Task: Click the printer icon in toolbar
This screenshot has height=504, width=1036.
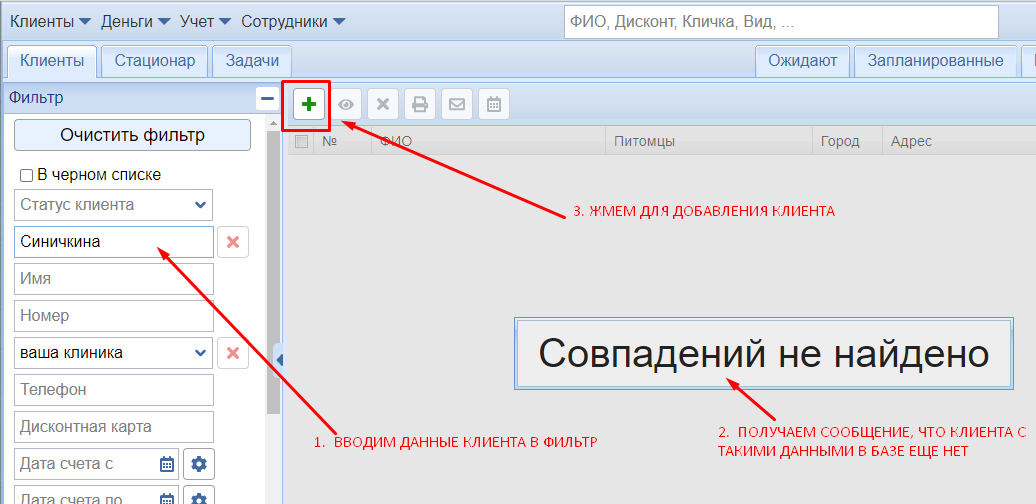Action: tap(420, 104)
